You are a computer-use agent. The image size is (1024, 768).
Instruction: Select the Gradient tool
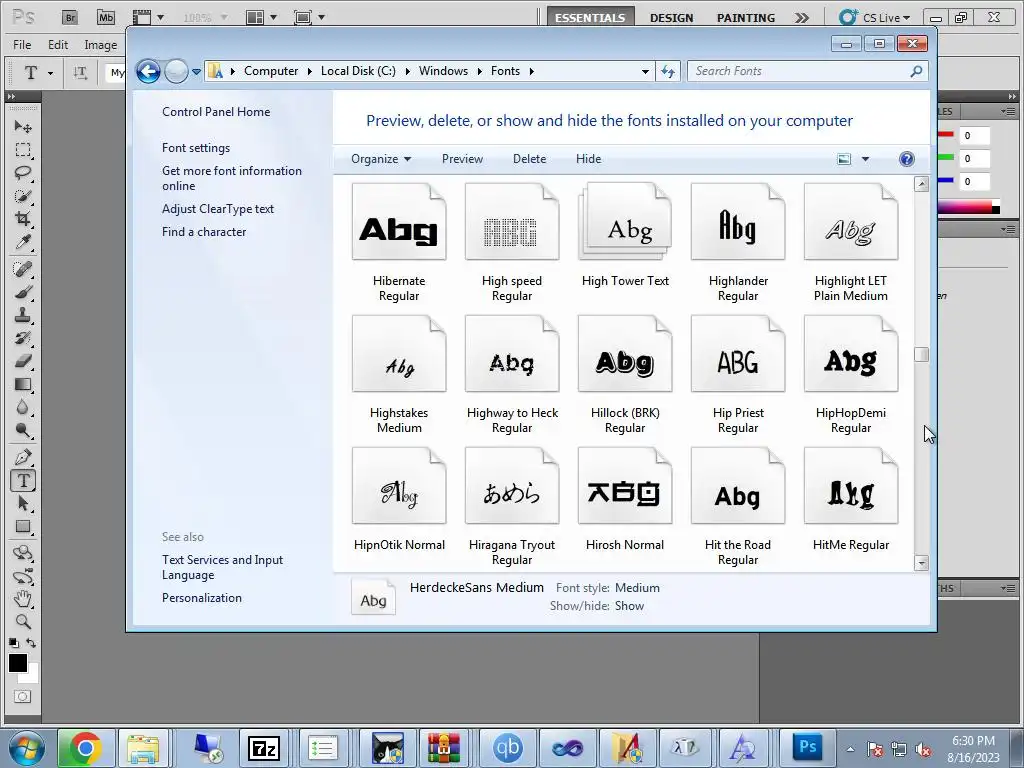coord(23,384)
